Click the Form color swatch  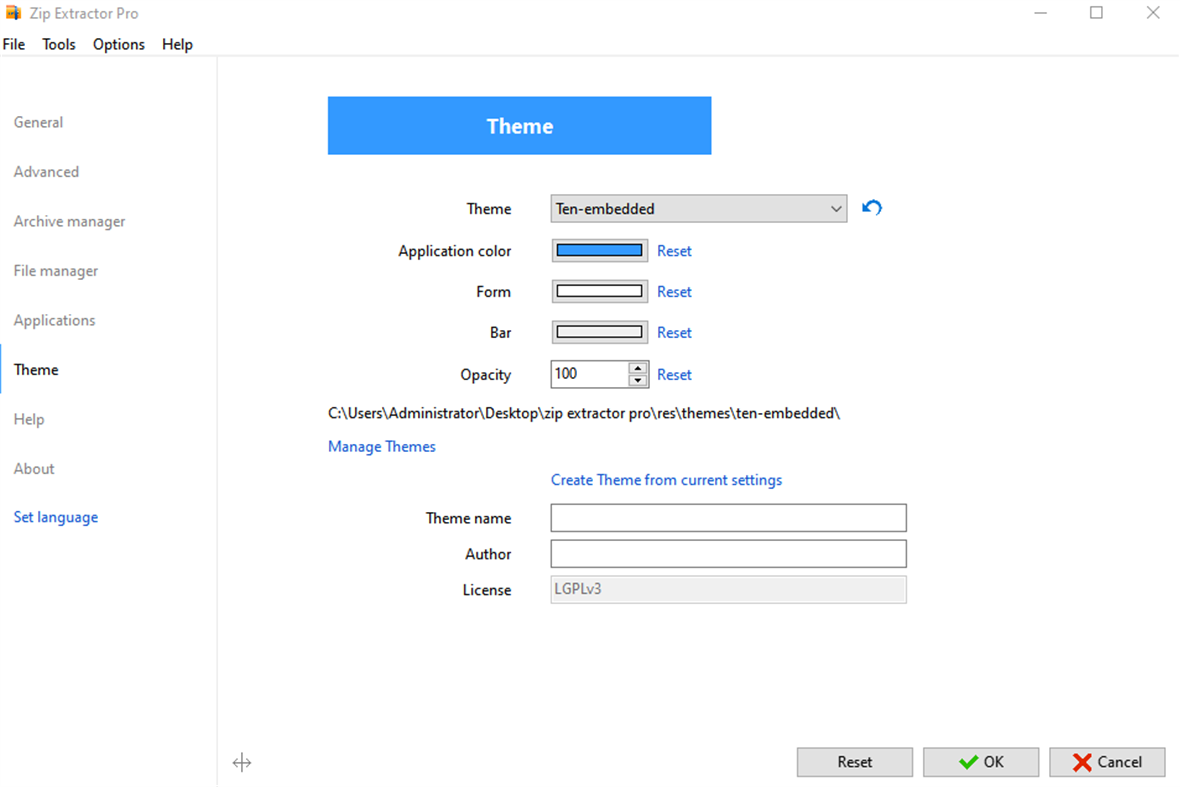tap(599, 291)
